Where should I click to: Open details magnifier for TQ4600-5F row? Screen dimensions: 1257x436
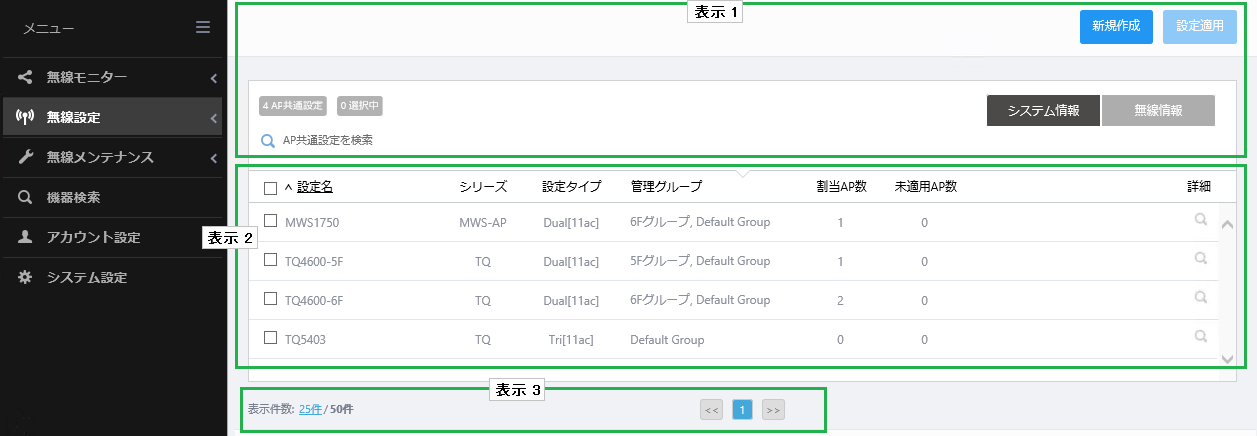coord(1201,259)
